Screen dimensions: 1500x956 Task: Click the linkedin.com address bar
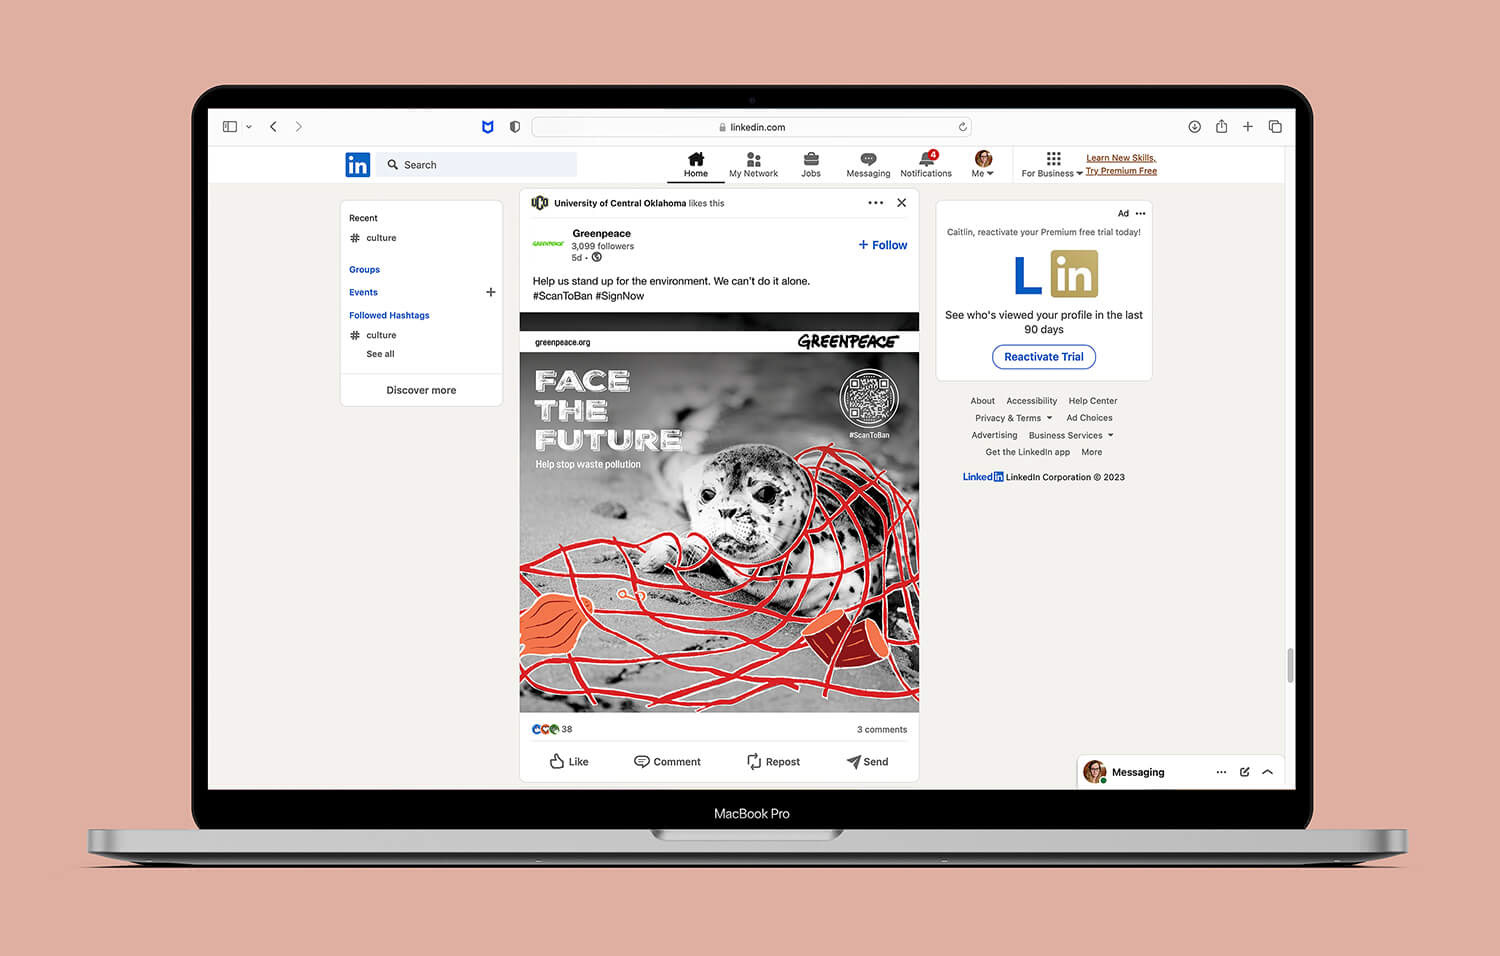pyautogui.click(x=751, y=127)
